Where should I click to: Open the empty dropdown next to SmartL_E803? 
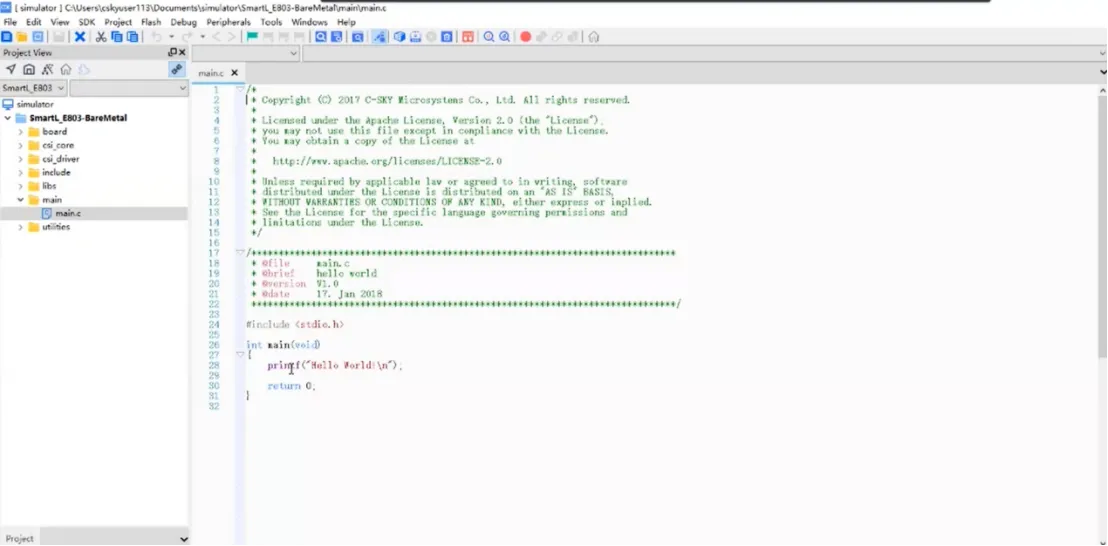pyautogui.click(x=129, y=88)
